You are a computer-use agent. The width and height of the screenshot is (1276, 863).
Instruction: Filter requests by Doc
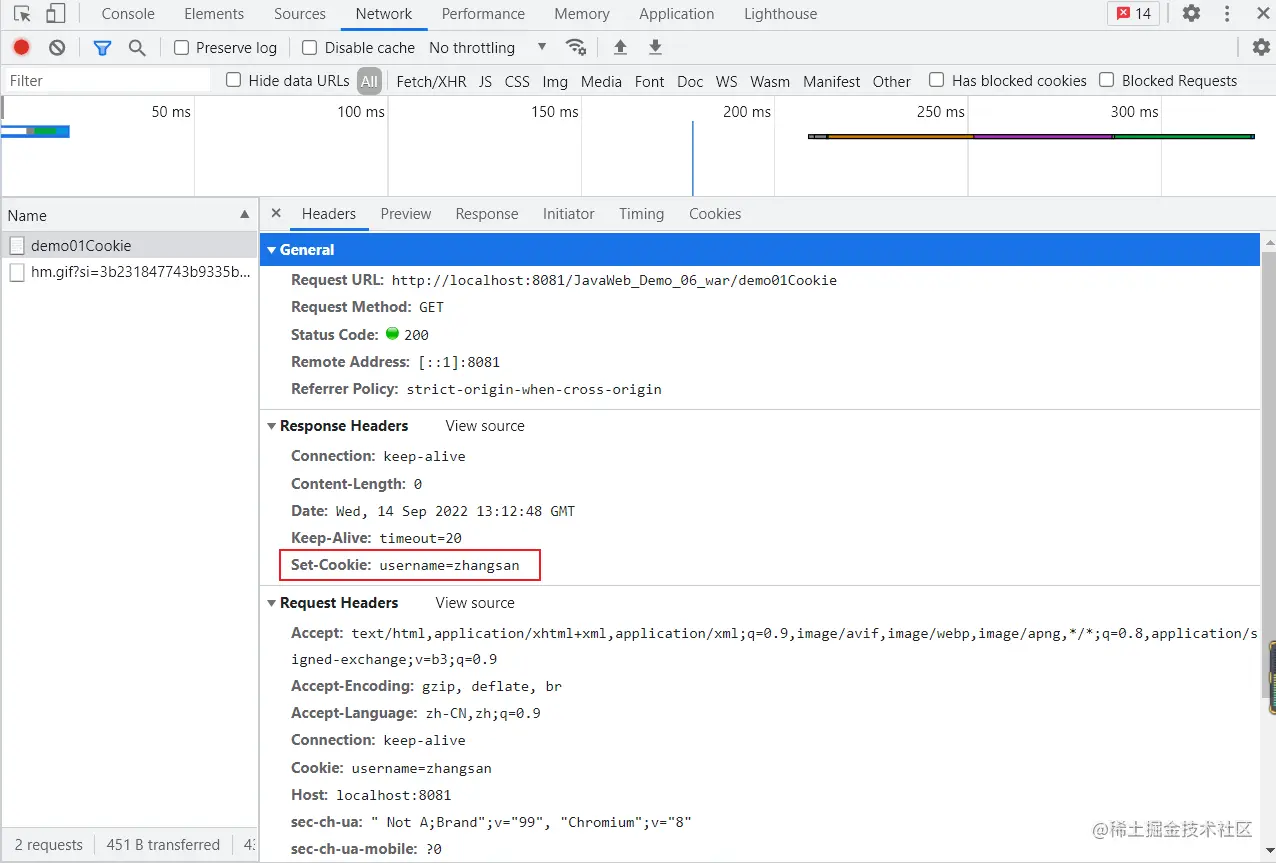[690, 81]
